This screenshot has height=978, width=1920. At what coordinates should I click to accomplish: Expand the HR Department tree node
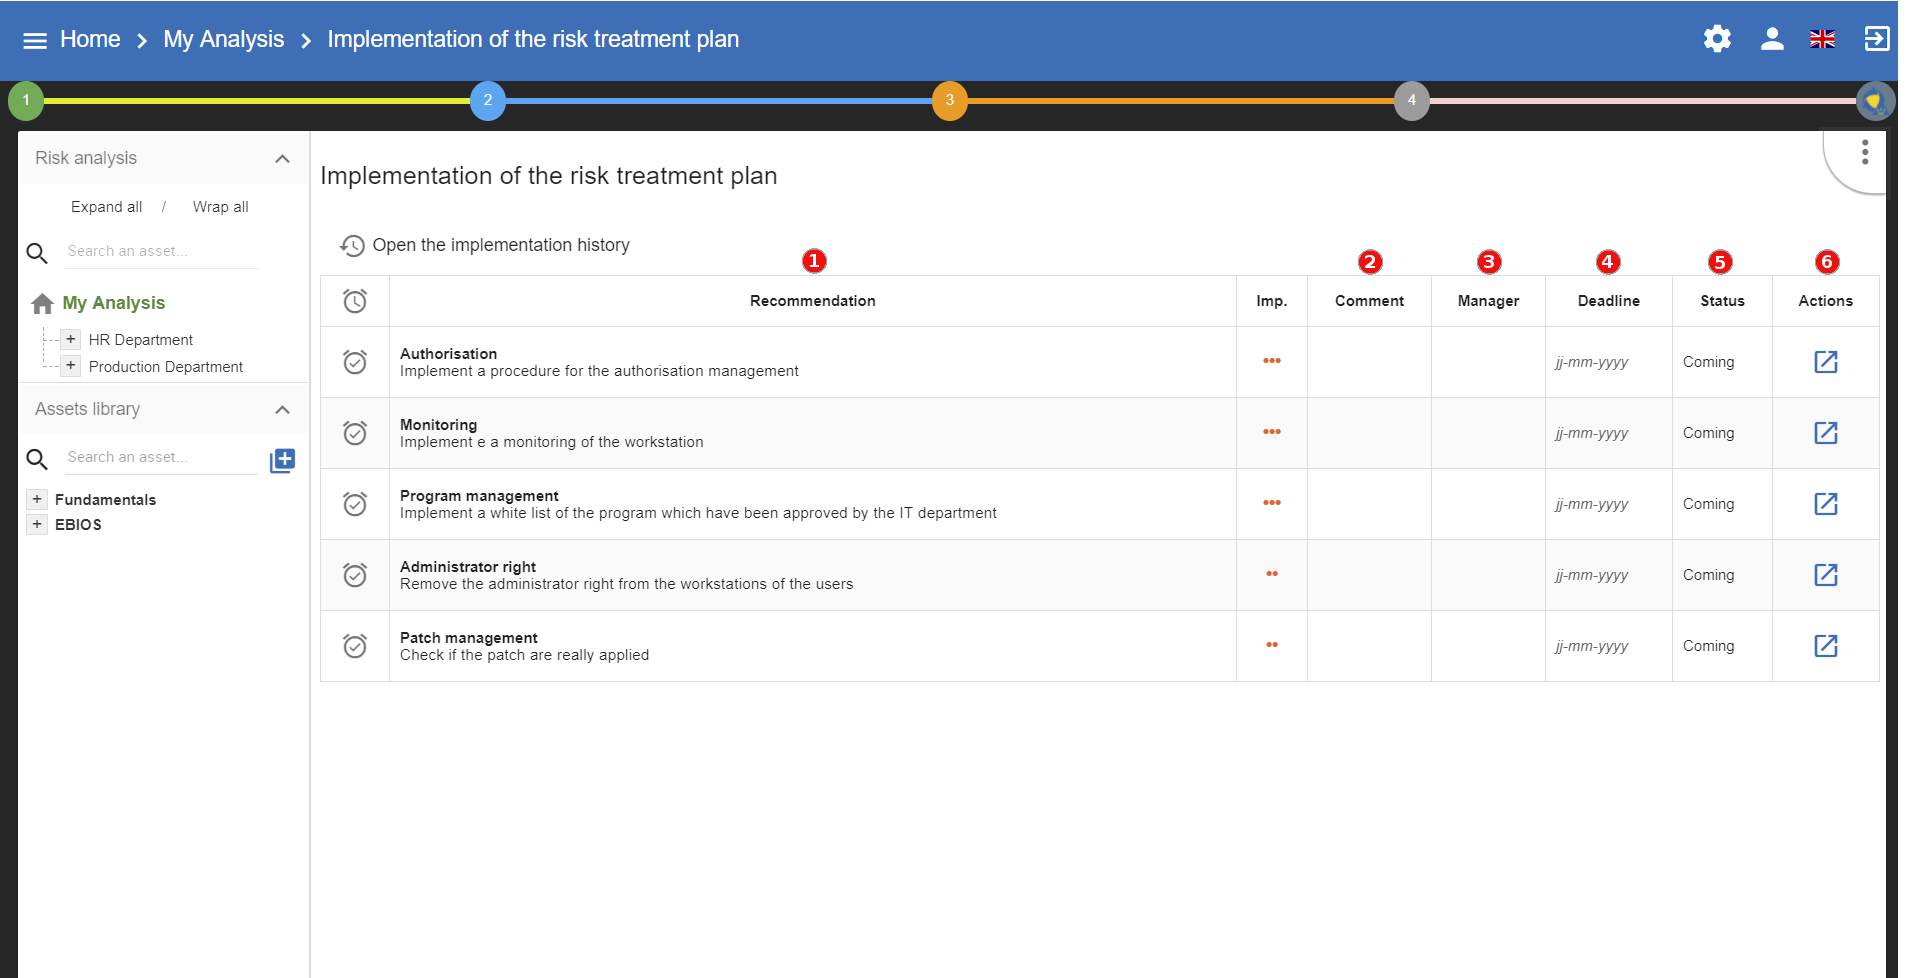[x=71, y=340]
